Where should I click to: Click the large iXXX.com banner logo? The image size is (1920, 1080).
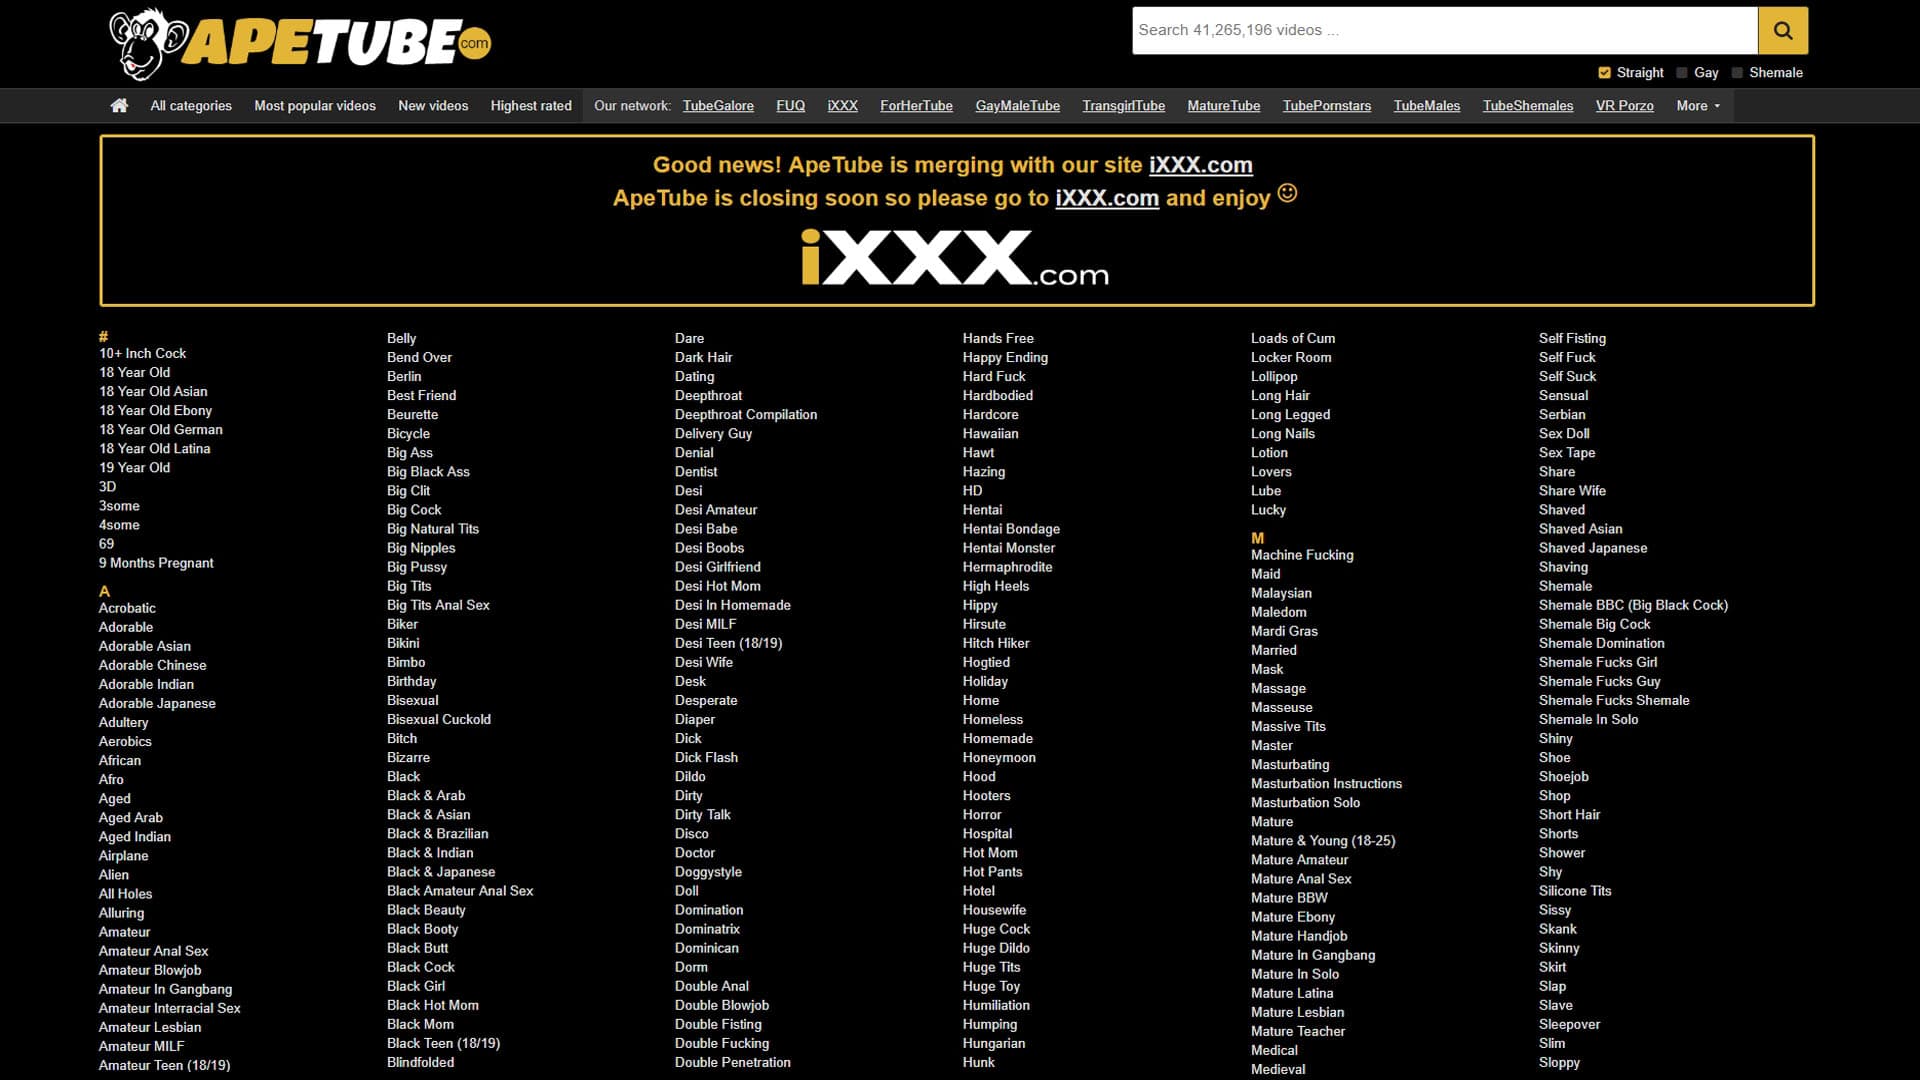(x=955, y=258)
